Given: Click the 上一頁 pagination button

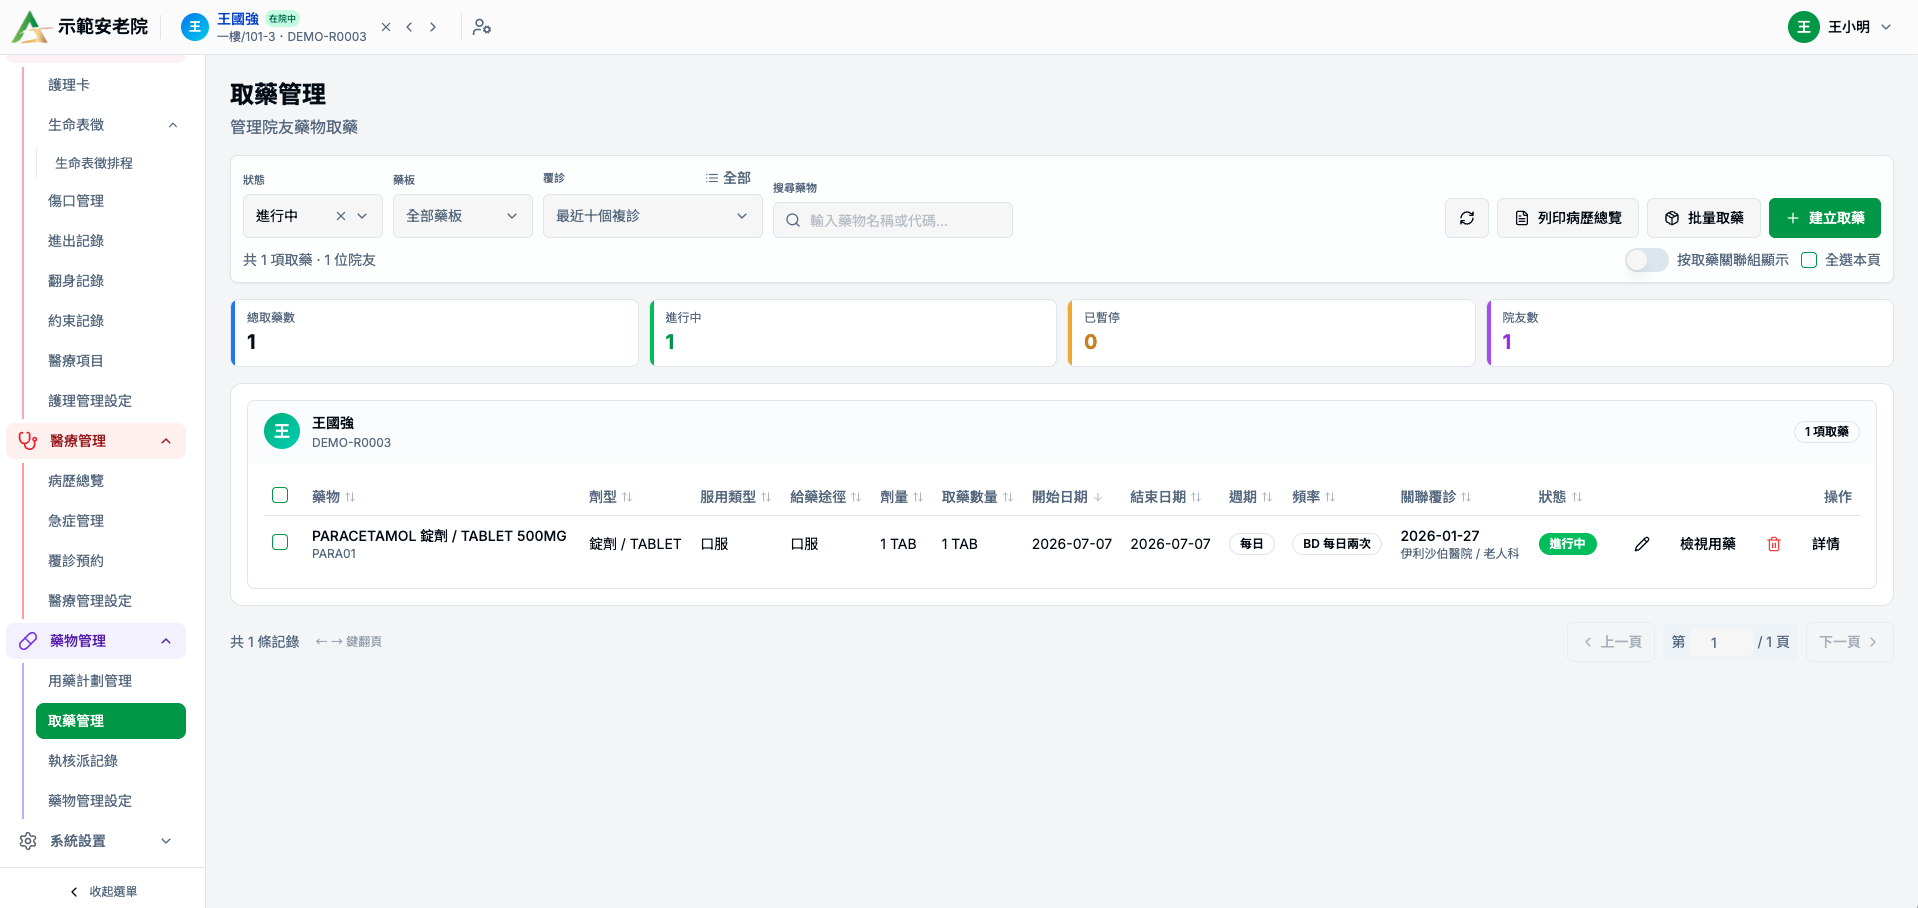Looking at the screenshot, I should pyautogui.click(x=1611, y=642).
